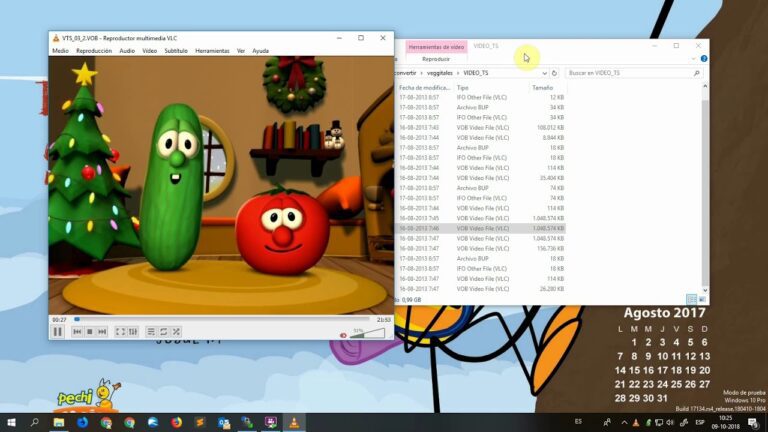Open the Reproducir tab in Explorer
Image resolution: width=768 pixels, height=432 pixels.
pyautogui.click(x=436, y=59)
